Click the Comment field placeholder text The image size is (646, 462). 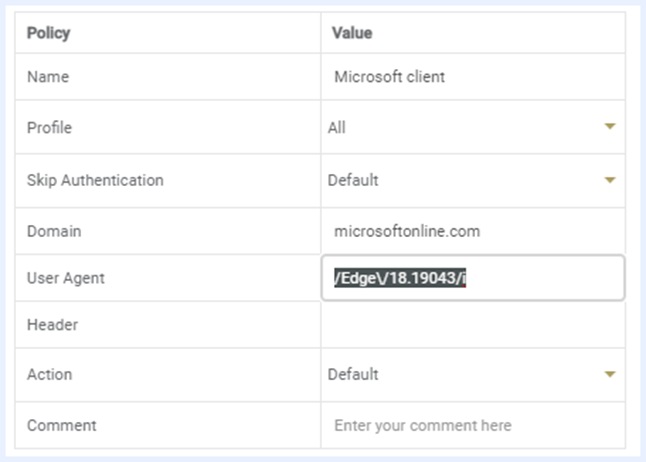[423, 425]
